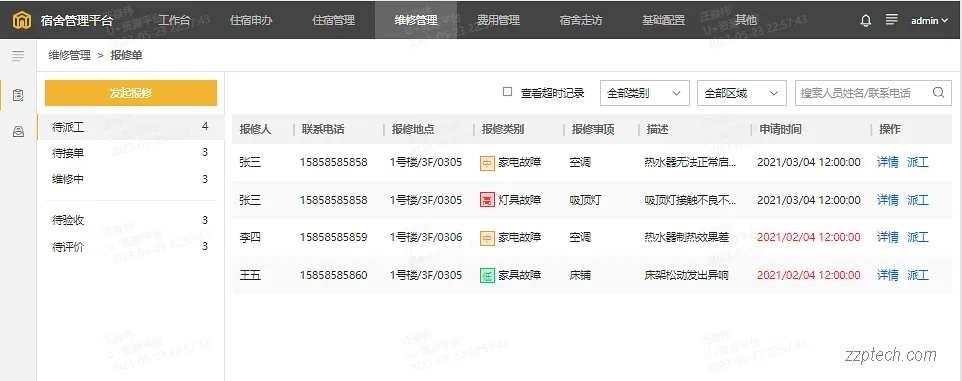Click description 吸顶灯接触不良不…

click(690, 200)
